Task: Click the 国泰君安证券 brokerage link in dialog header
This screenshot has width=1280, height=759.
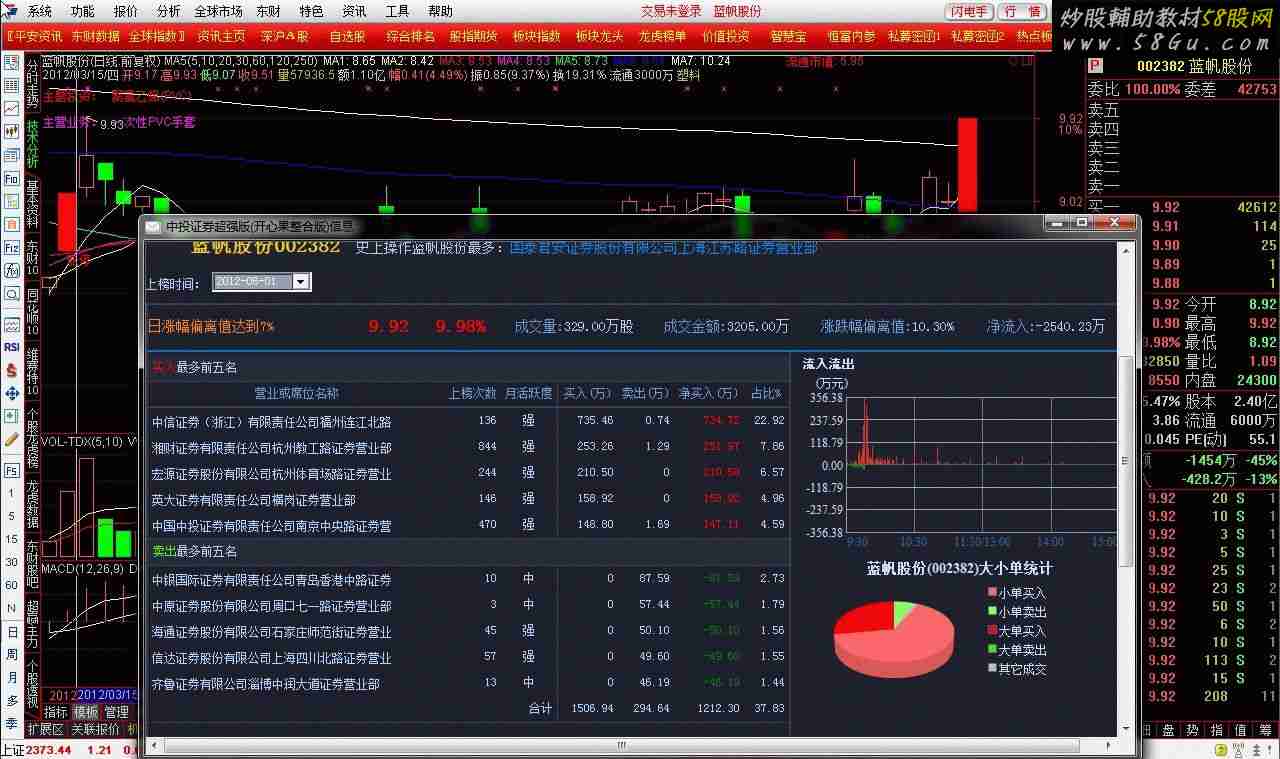Action: click(663, 248)
